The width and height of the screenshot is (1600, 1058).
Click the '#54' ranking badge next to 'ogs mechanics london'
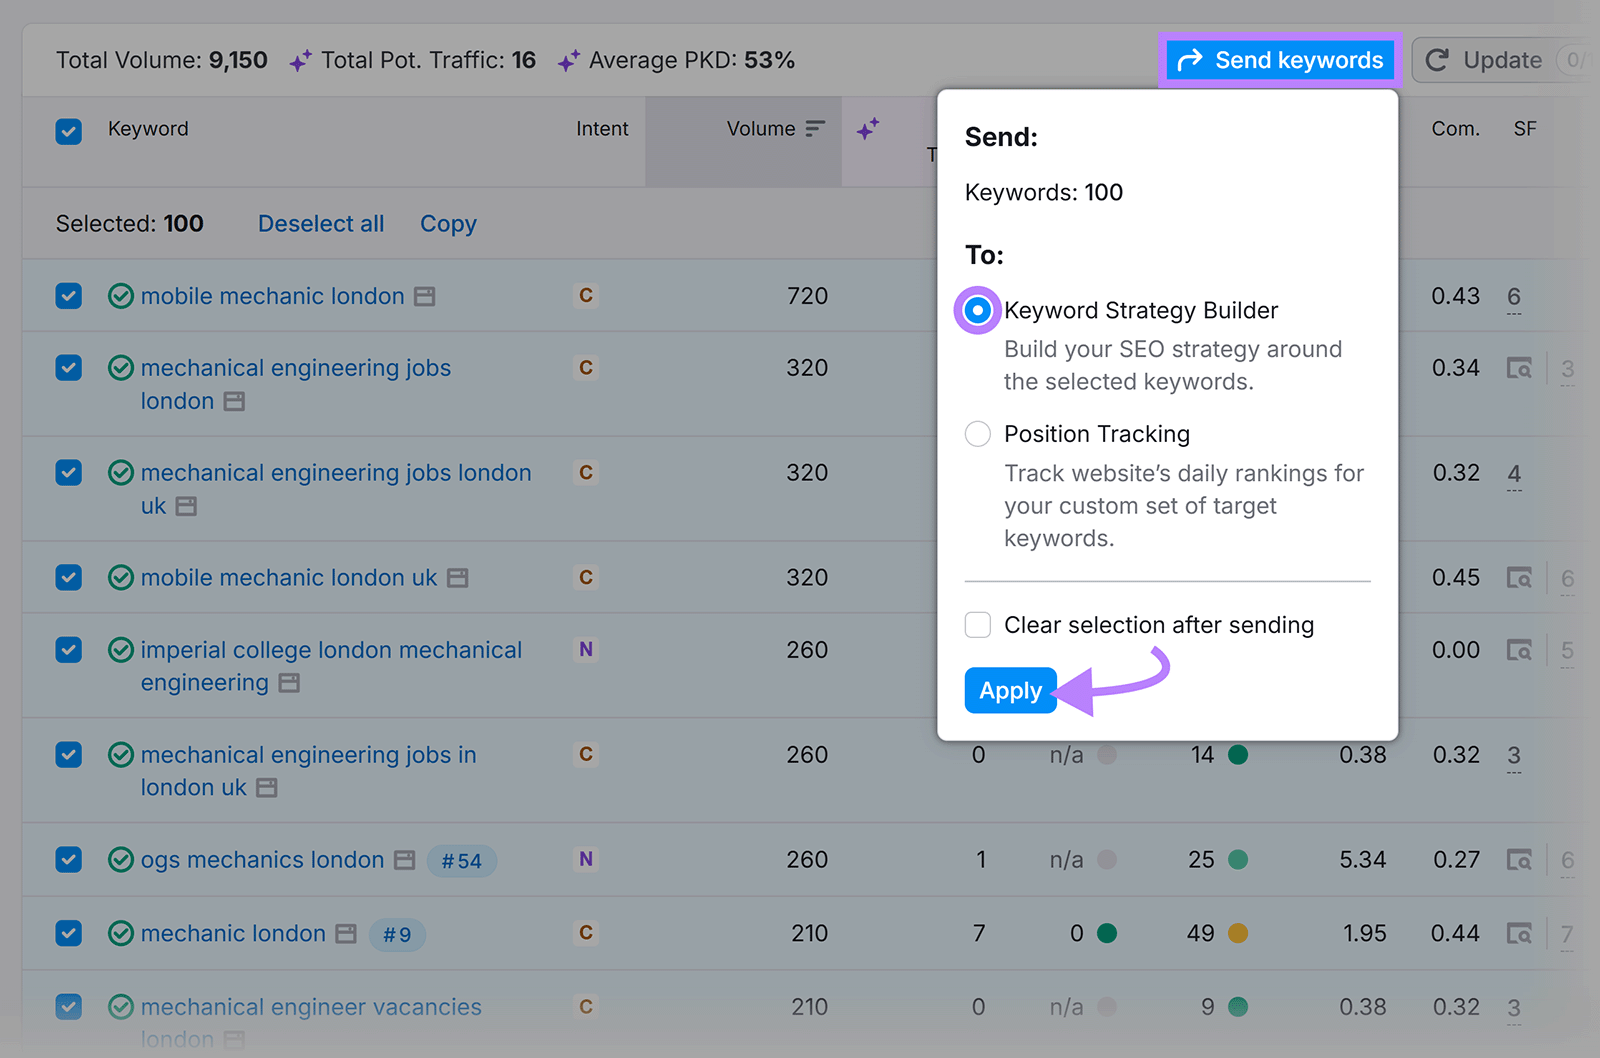click(461, 860)
